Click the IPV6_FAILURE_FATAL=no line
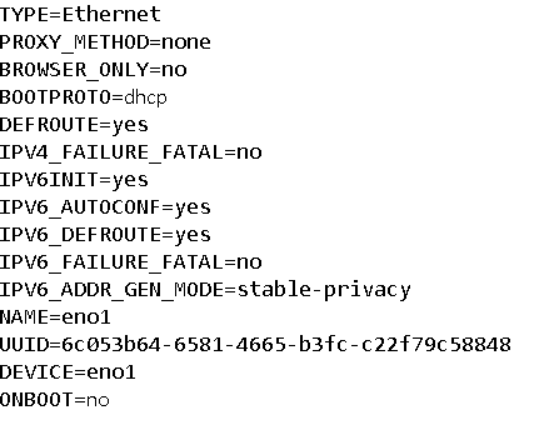Viewport: 559px width, 435px height. click(131, 262)
